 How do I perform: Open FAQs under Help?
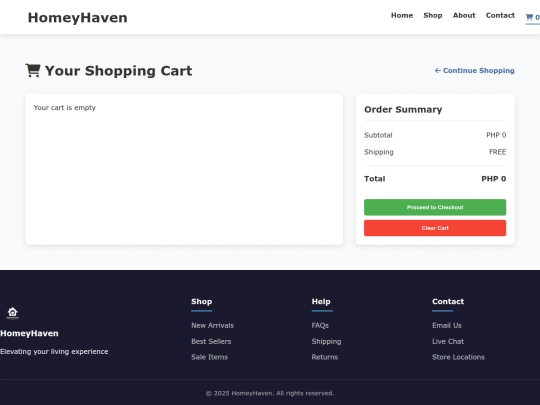tap(320, 325)
